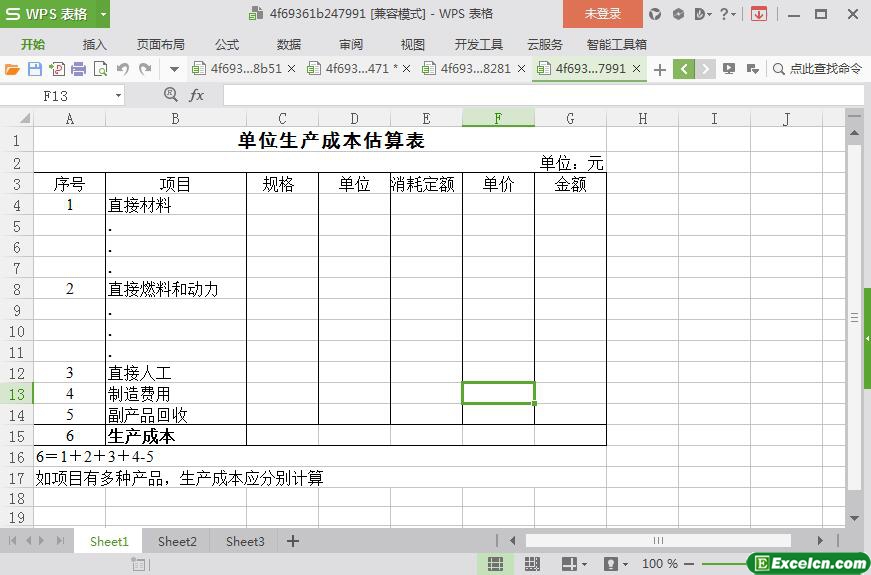Open the 公式 ribbon tab
The height and width of the screenshot is (575, 871).
point(227,44)
